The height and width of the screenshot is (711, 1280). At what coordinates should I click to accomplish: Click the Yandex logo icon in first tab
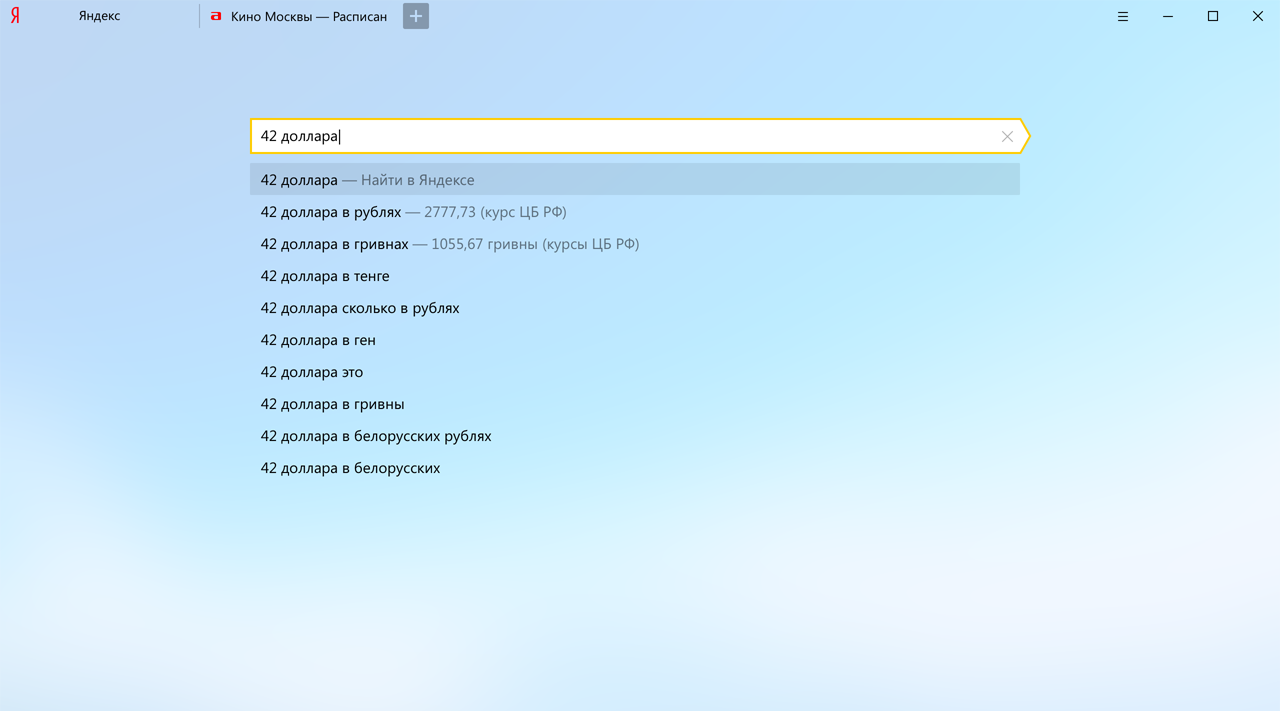pyautogui.click(x=15, y=16)
